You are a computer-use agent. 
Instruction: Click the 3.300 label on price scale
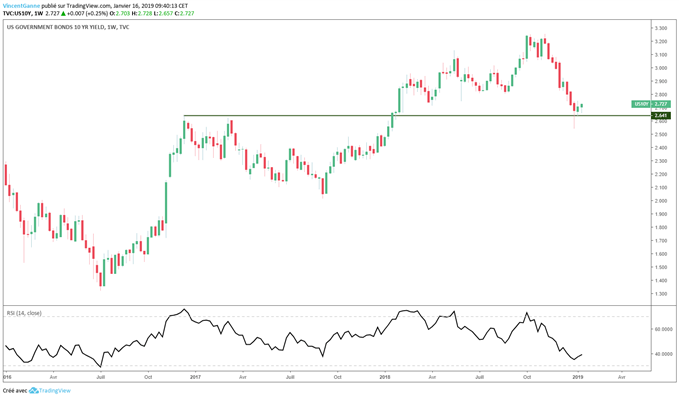coord(660,28)
